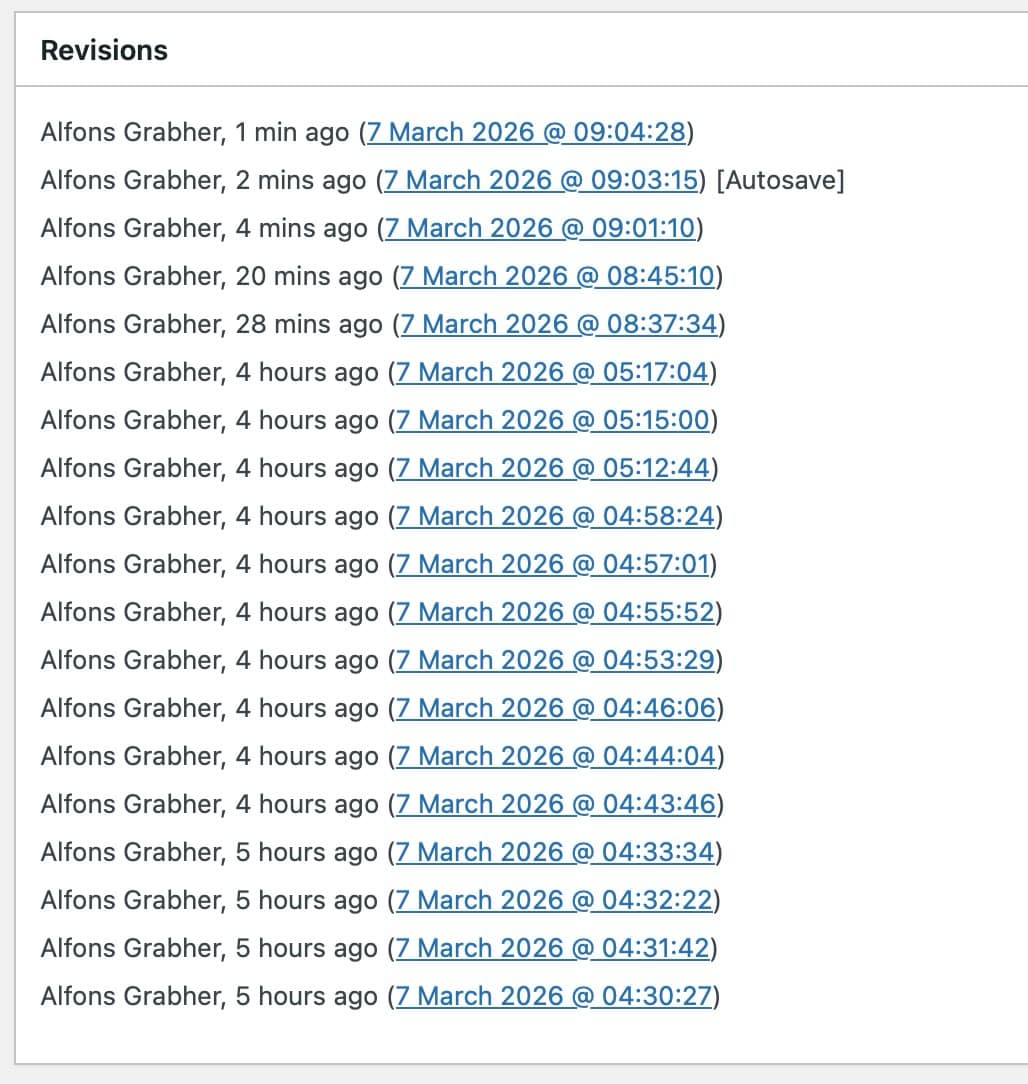Screen dimensions: 1028x1084
Task: Open the revision saved at 05:15:00
Action: [x=552, y=420]
